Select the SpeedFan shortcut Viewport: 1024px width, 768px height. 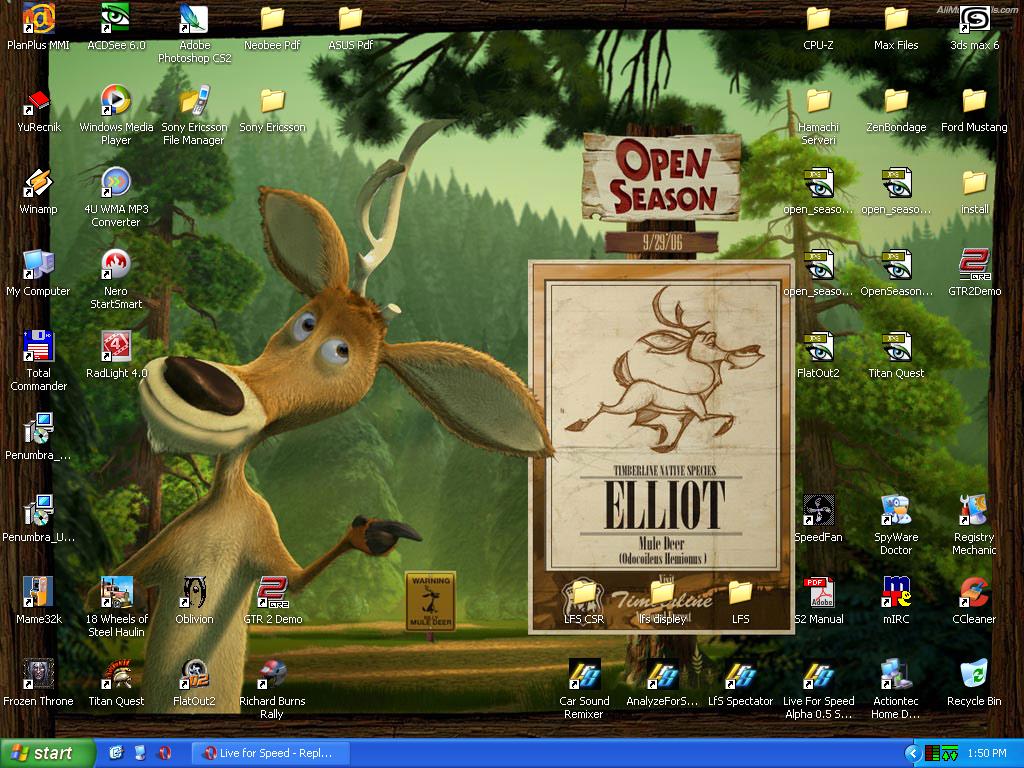pyautogui.click(x=818, y=511)
